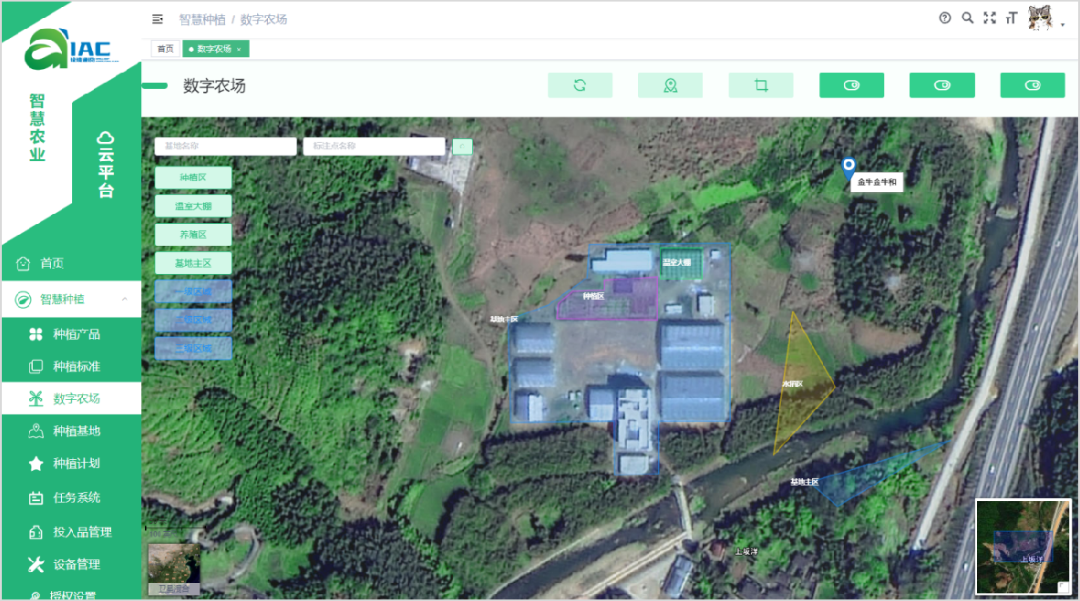Screen dimensions: 1080x601
Task: Click the crop area toolbar button
Action: 760,86
